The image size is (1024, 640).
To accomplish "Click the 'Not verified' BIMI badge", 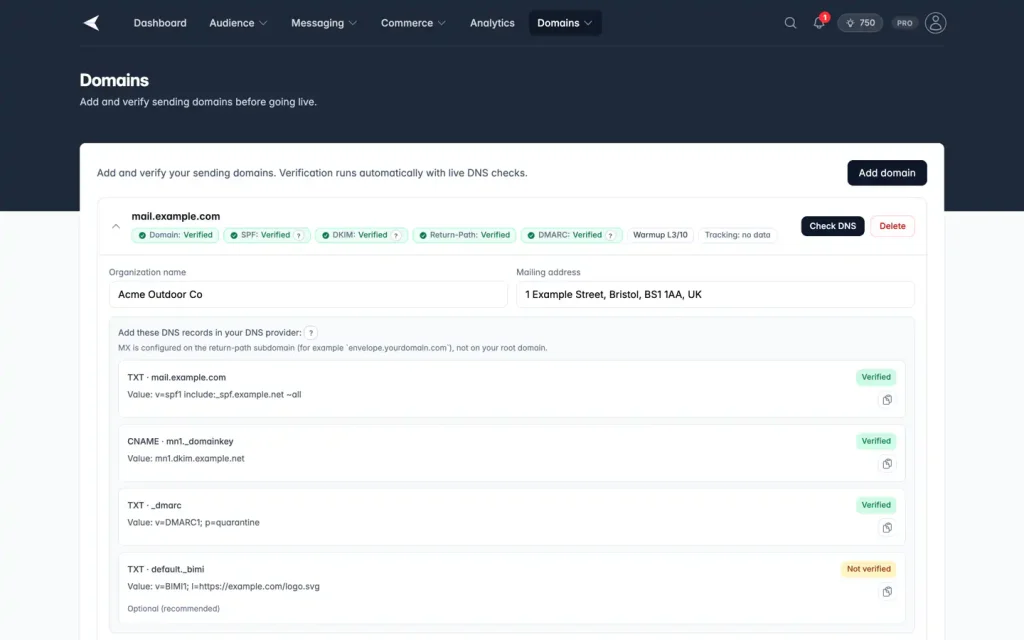I will pos(869,569).
